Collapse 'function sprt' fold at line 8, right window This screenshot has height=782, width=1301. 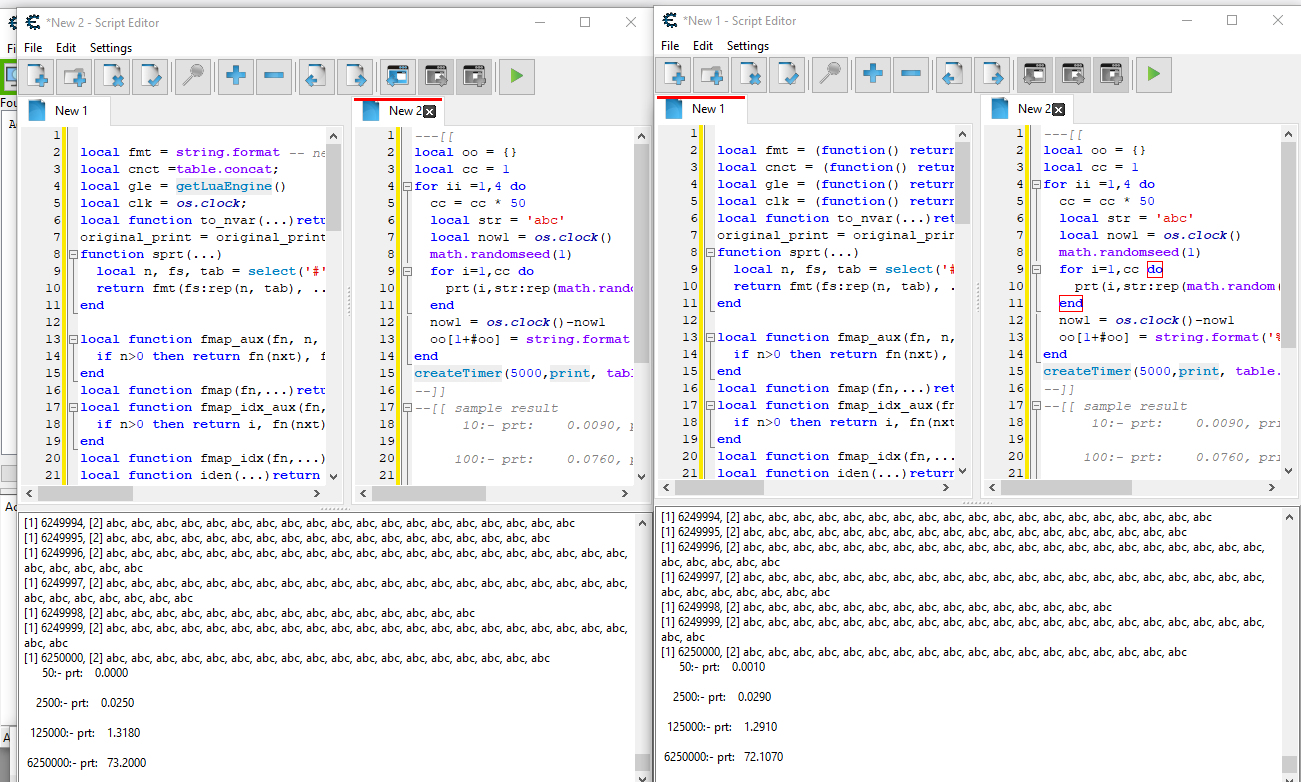711,252
